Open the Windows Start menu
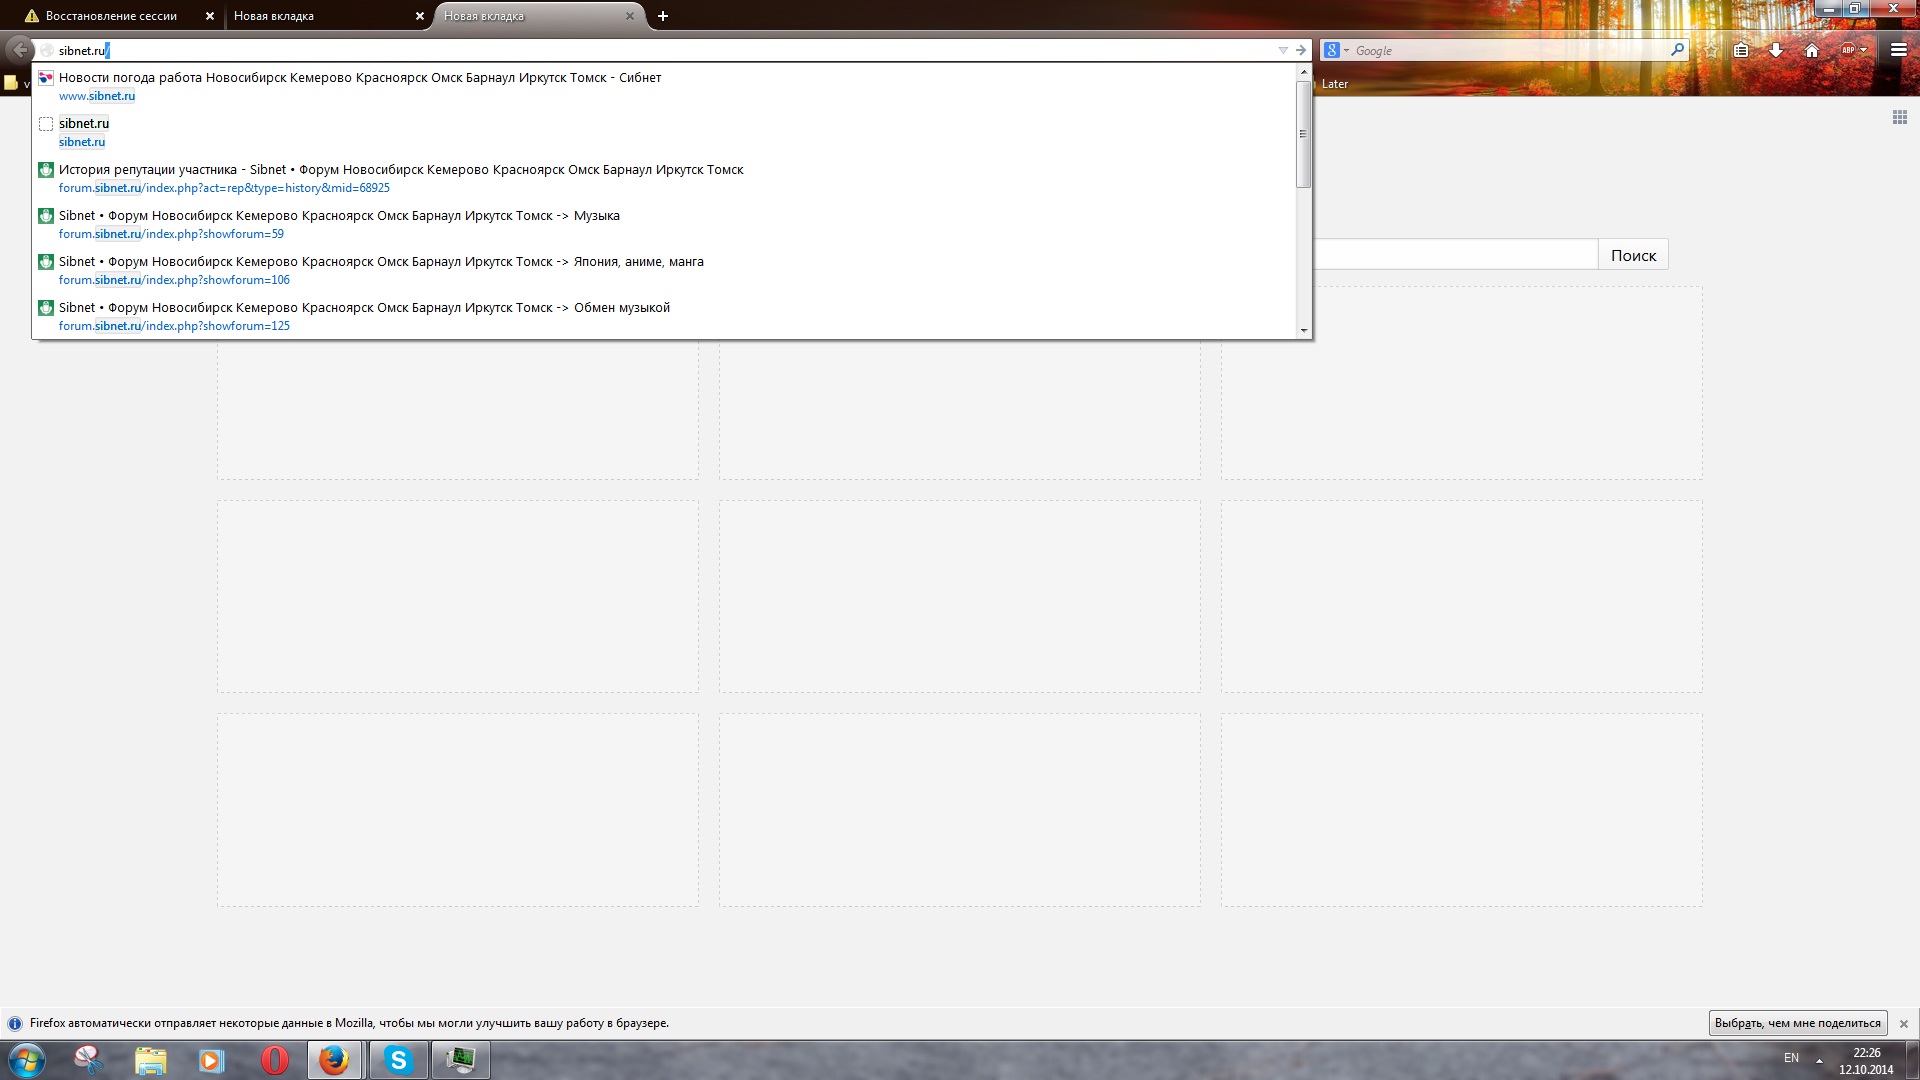 pos(27,1060)
